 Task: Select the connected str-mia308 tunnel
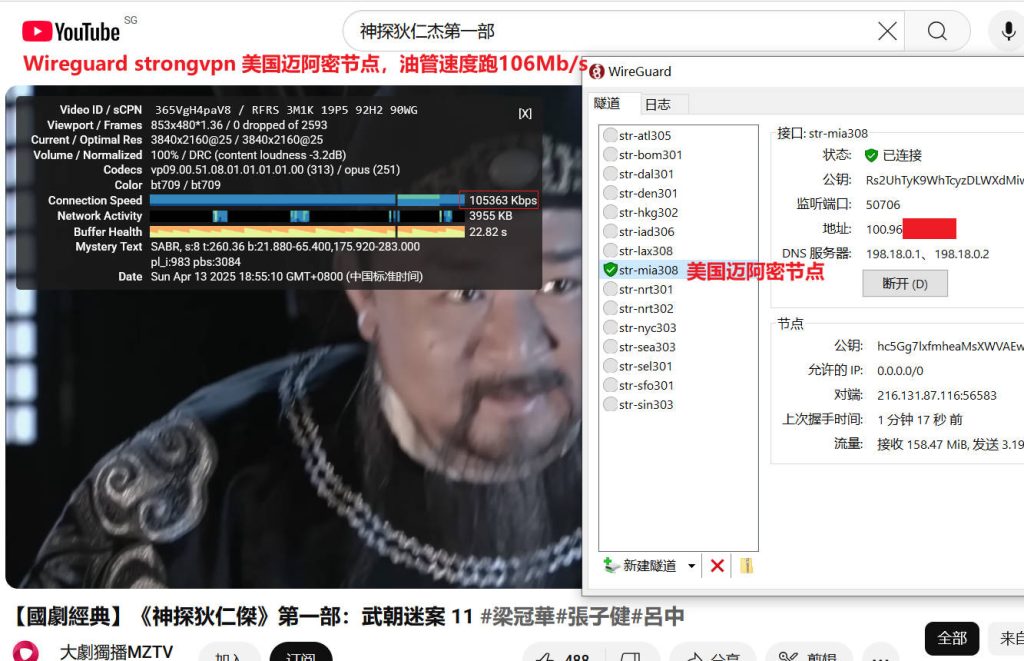pos(647,270)
